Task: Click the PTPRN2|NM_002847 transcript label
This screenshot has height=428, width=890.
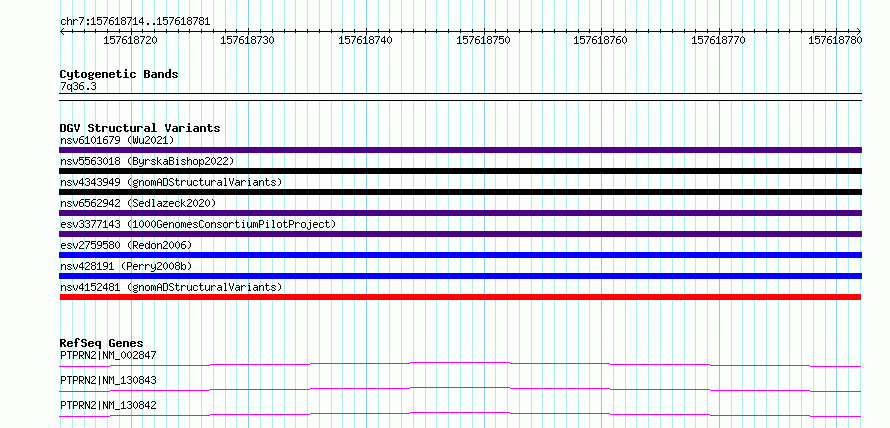Action: tap(108, 355)
